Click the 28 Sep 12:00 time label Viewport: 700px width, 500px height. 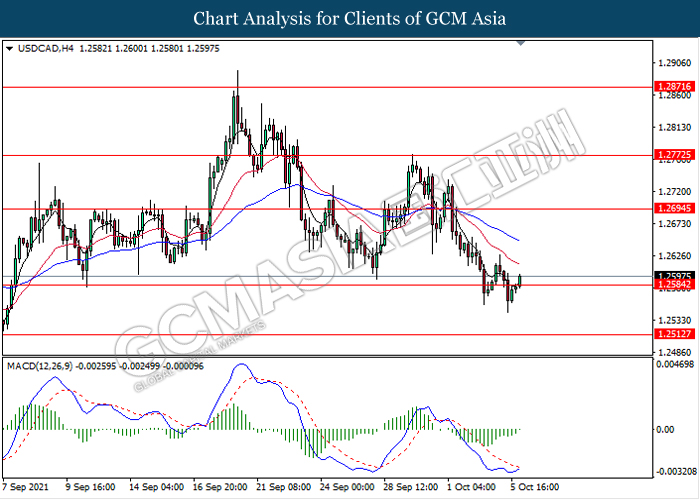pos(411,487)
